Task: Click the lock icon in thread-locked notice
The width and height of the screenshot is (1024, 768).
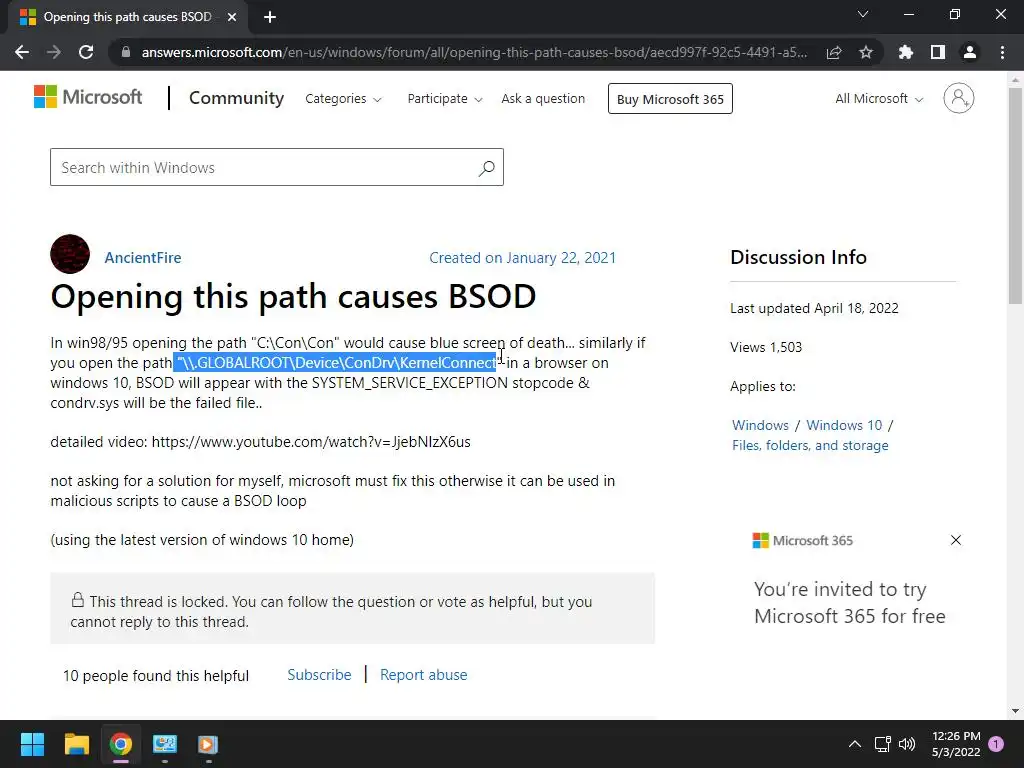Action: coord(78,600)
